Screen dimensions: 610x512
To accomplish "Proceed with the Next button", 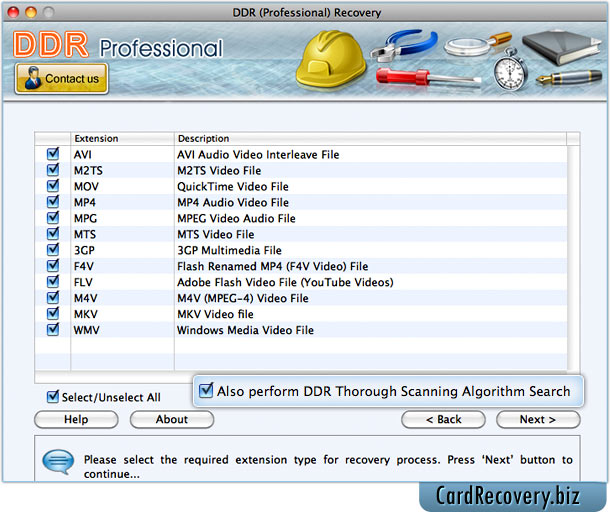I will tap(538, 419).
